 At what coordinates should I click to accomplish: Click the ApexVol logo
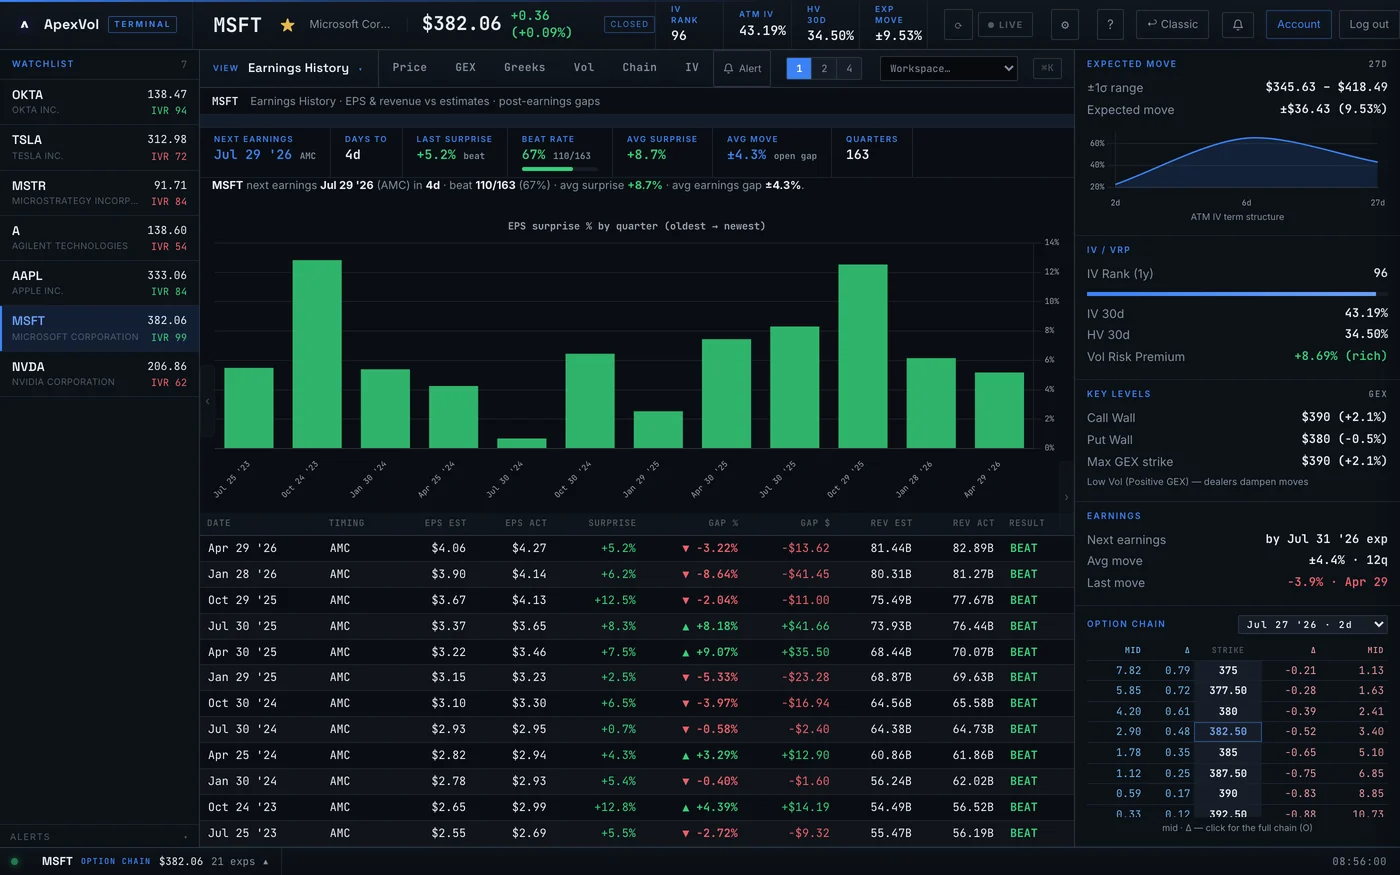[24, 25]
